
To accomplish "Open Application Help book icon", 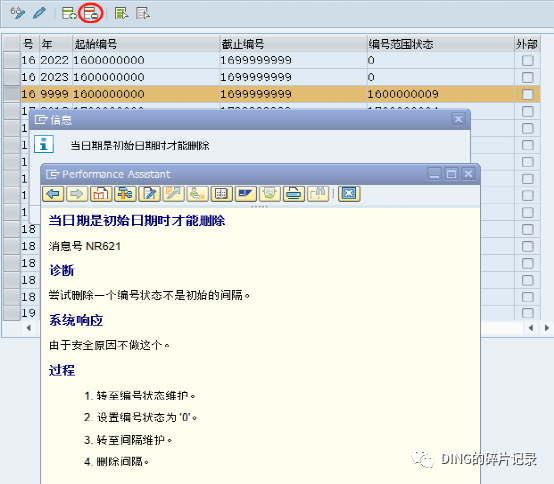I will pos(101,194).
